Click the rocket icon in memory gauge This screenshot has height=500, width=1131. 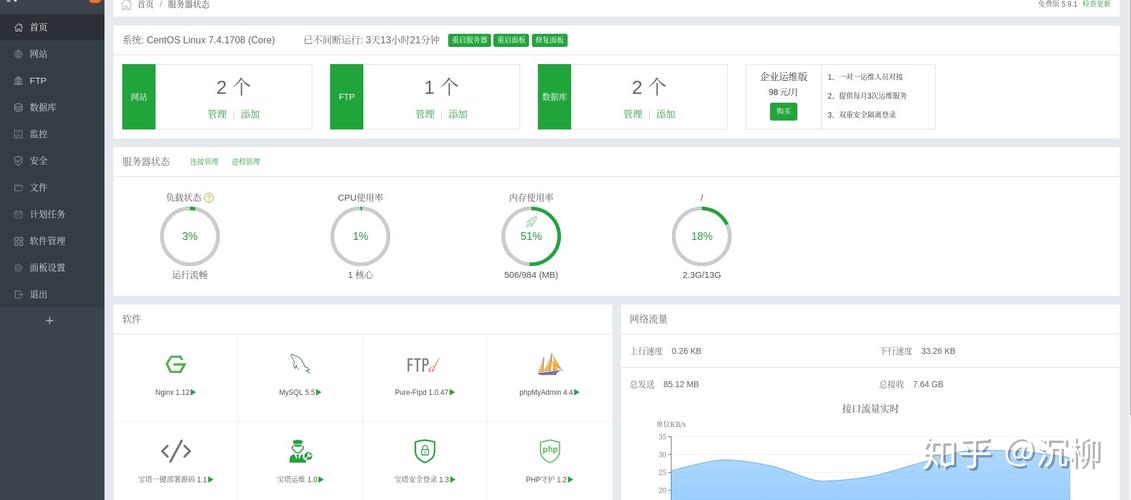coord(532,222)
